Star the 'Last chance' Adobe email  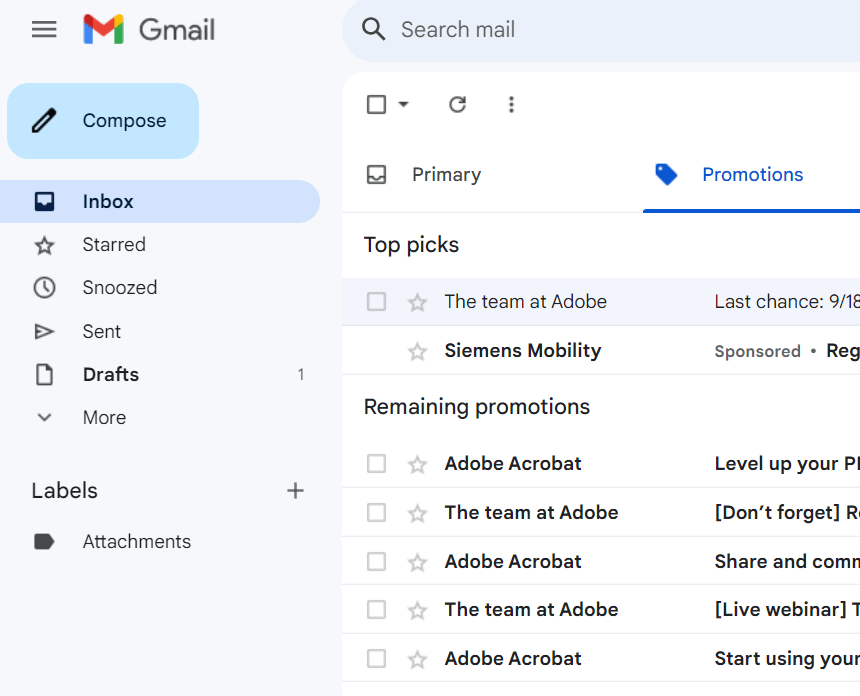click(x=417, y=302)
